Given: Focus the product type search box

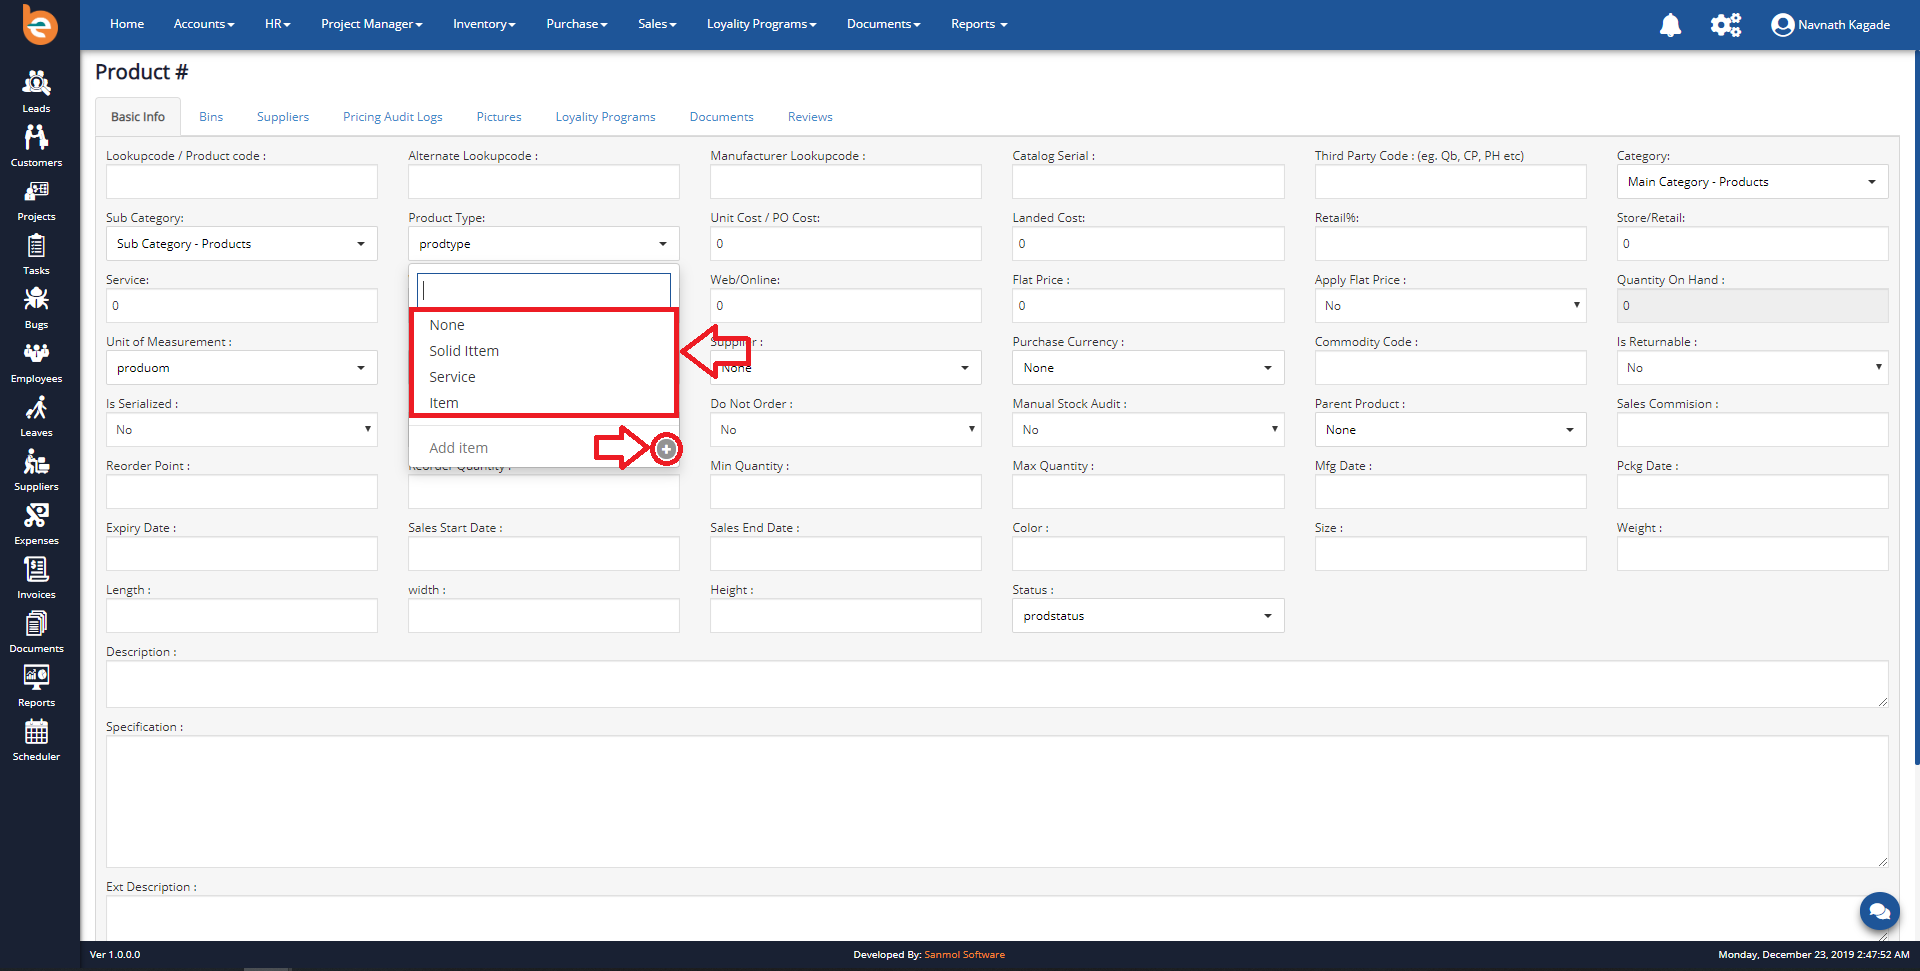Looking at the screenshot, I should point(544,290).
